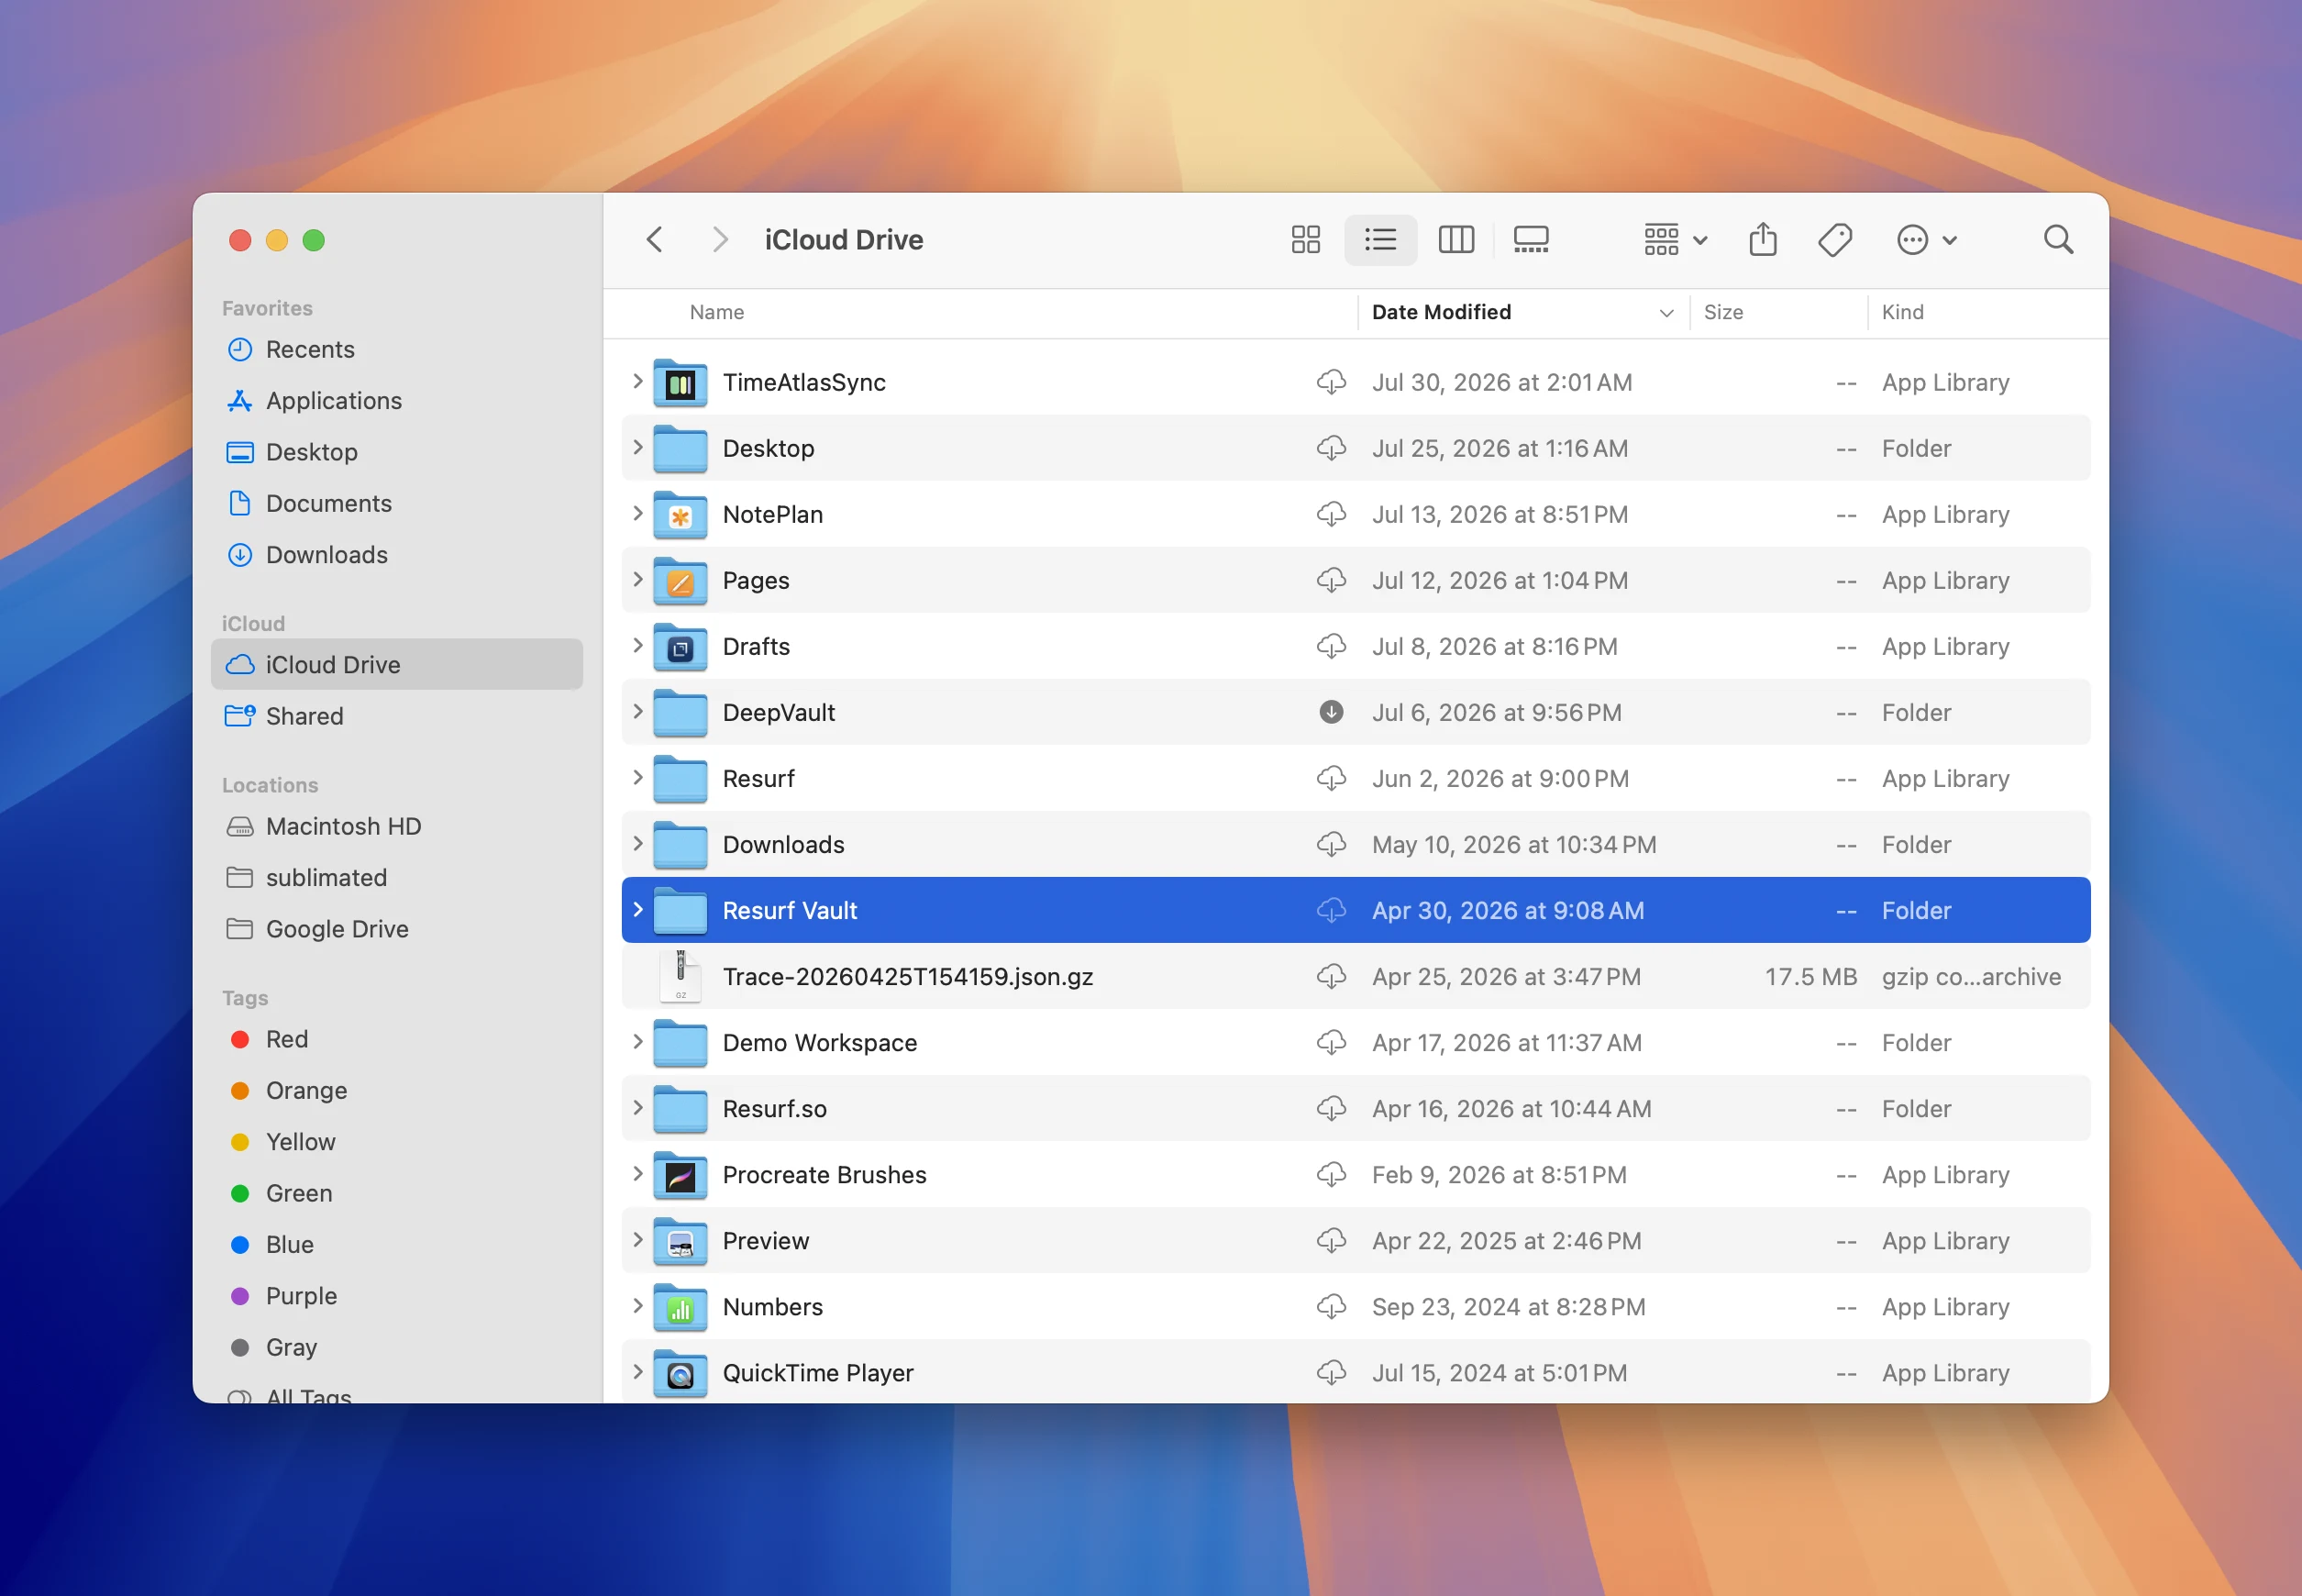2302x1596 pixels.
Task: Click the Drafts folder icon
Action: (x=680, y=647)
